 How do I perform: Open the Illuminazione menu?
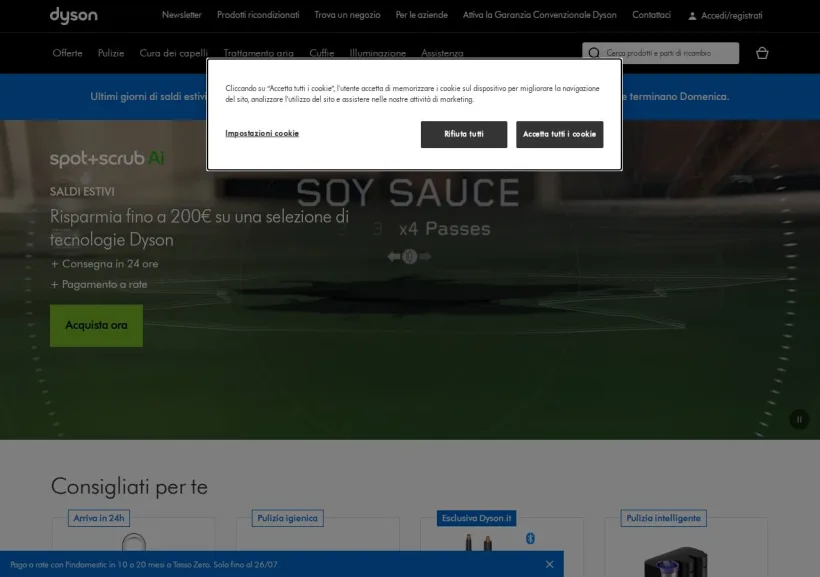[x=378, y=53]
